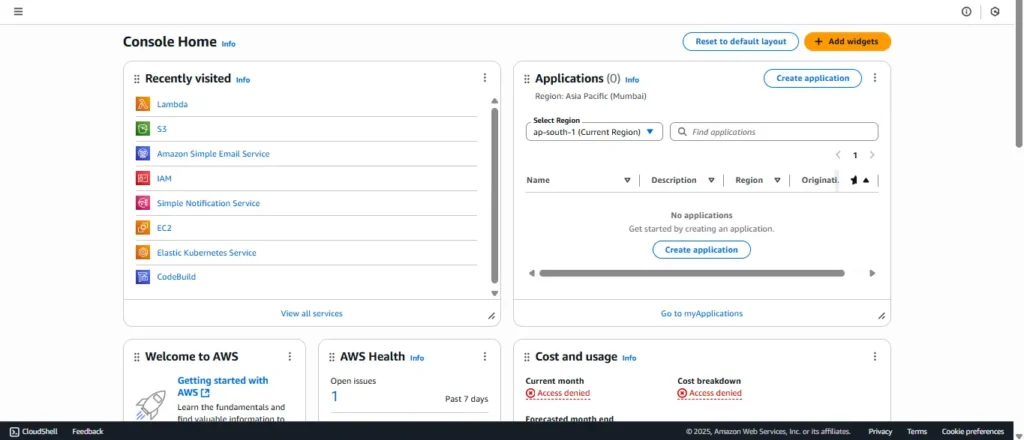The height and width of the screenshot is (440, 1024).
Task: Click into the Find applications search field
Action: [774, 132]
